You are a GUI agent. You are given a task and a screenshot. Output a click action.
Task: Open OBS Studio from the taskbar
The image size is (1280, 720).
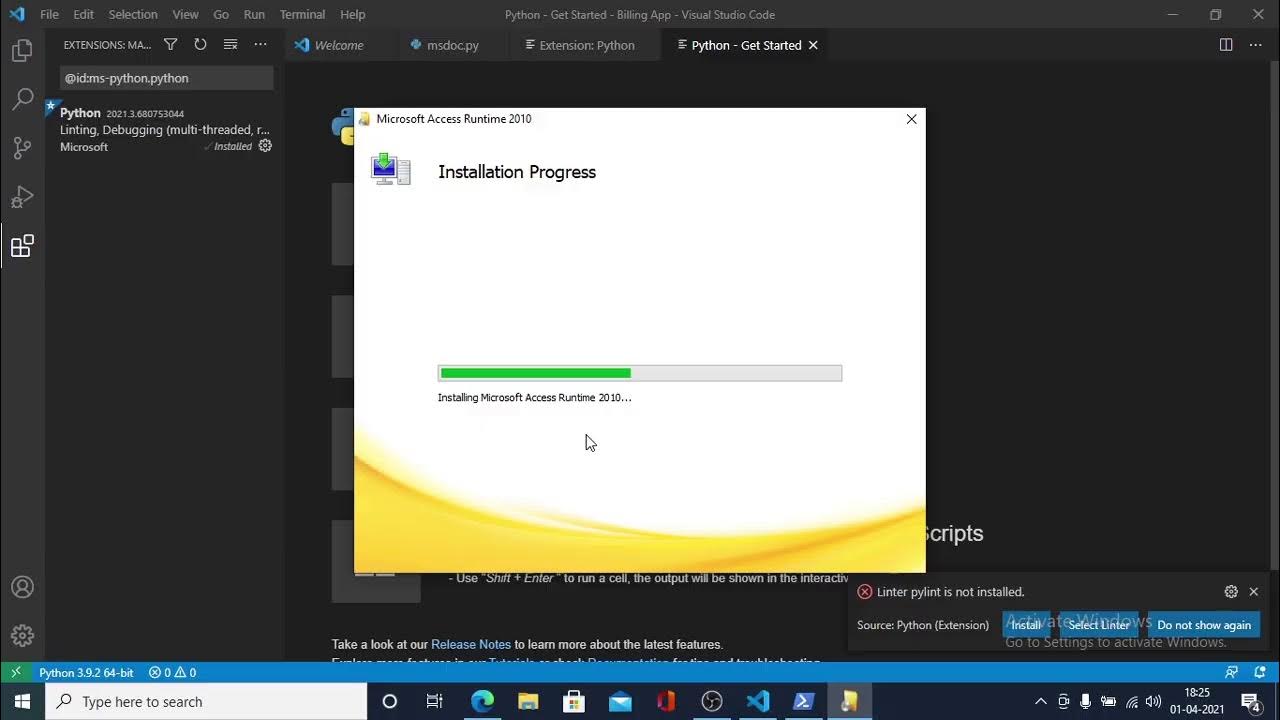pyautogui.click(x=712, y=701)
